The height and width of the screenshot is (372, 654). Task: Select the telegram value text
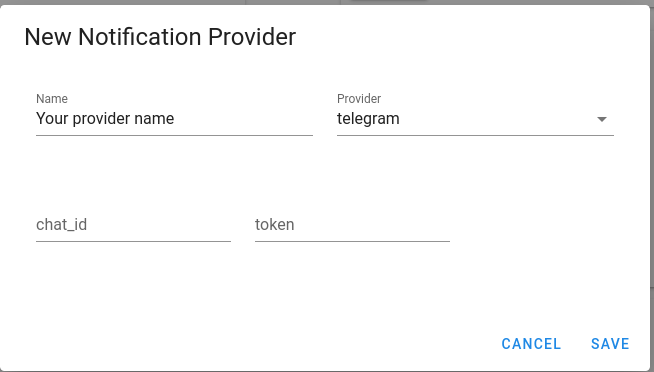[x=368, y=119]
